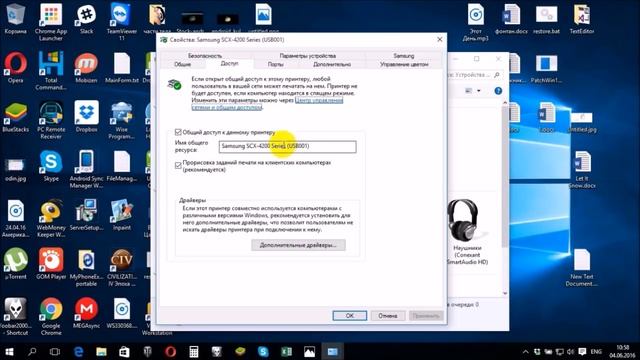Open New Text Document desktop file
Image resolution: width=640 pixels, height=360 pixels.
[x=582, y=267]
